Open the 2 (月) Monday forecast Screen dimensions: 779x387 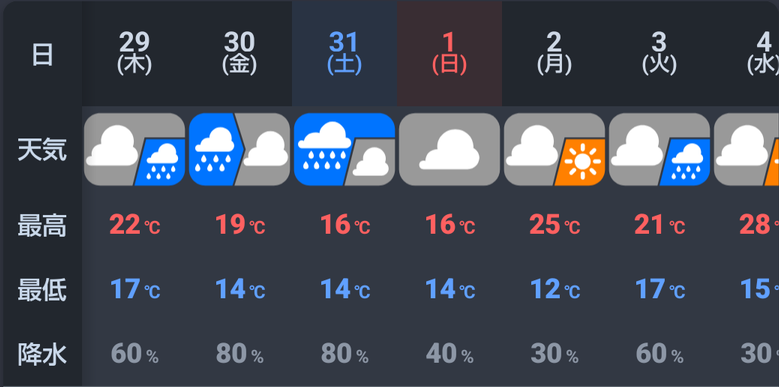[x=554, y=54]
